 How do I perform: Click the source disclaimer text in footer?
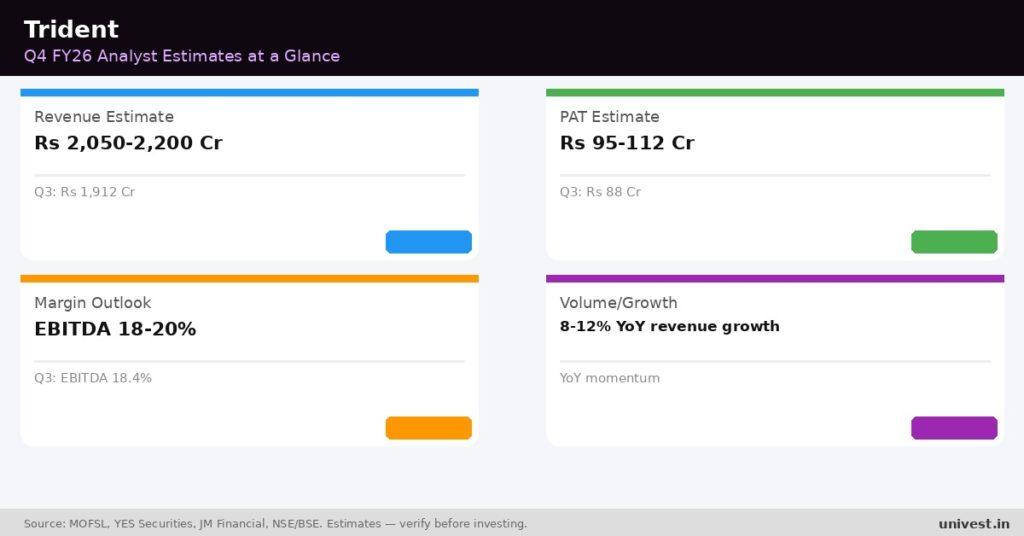(275, 524)
